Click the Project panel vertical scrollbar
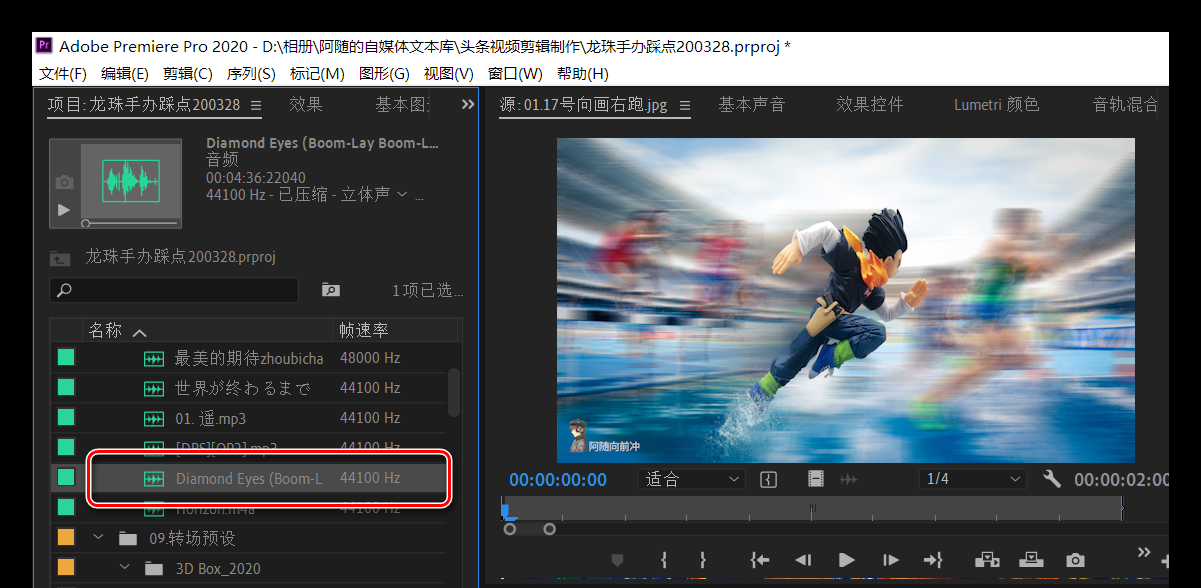This screenshot has width=1201, height=588. coord(454,392)
